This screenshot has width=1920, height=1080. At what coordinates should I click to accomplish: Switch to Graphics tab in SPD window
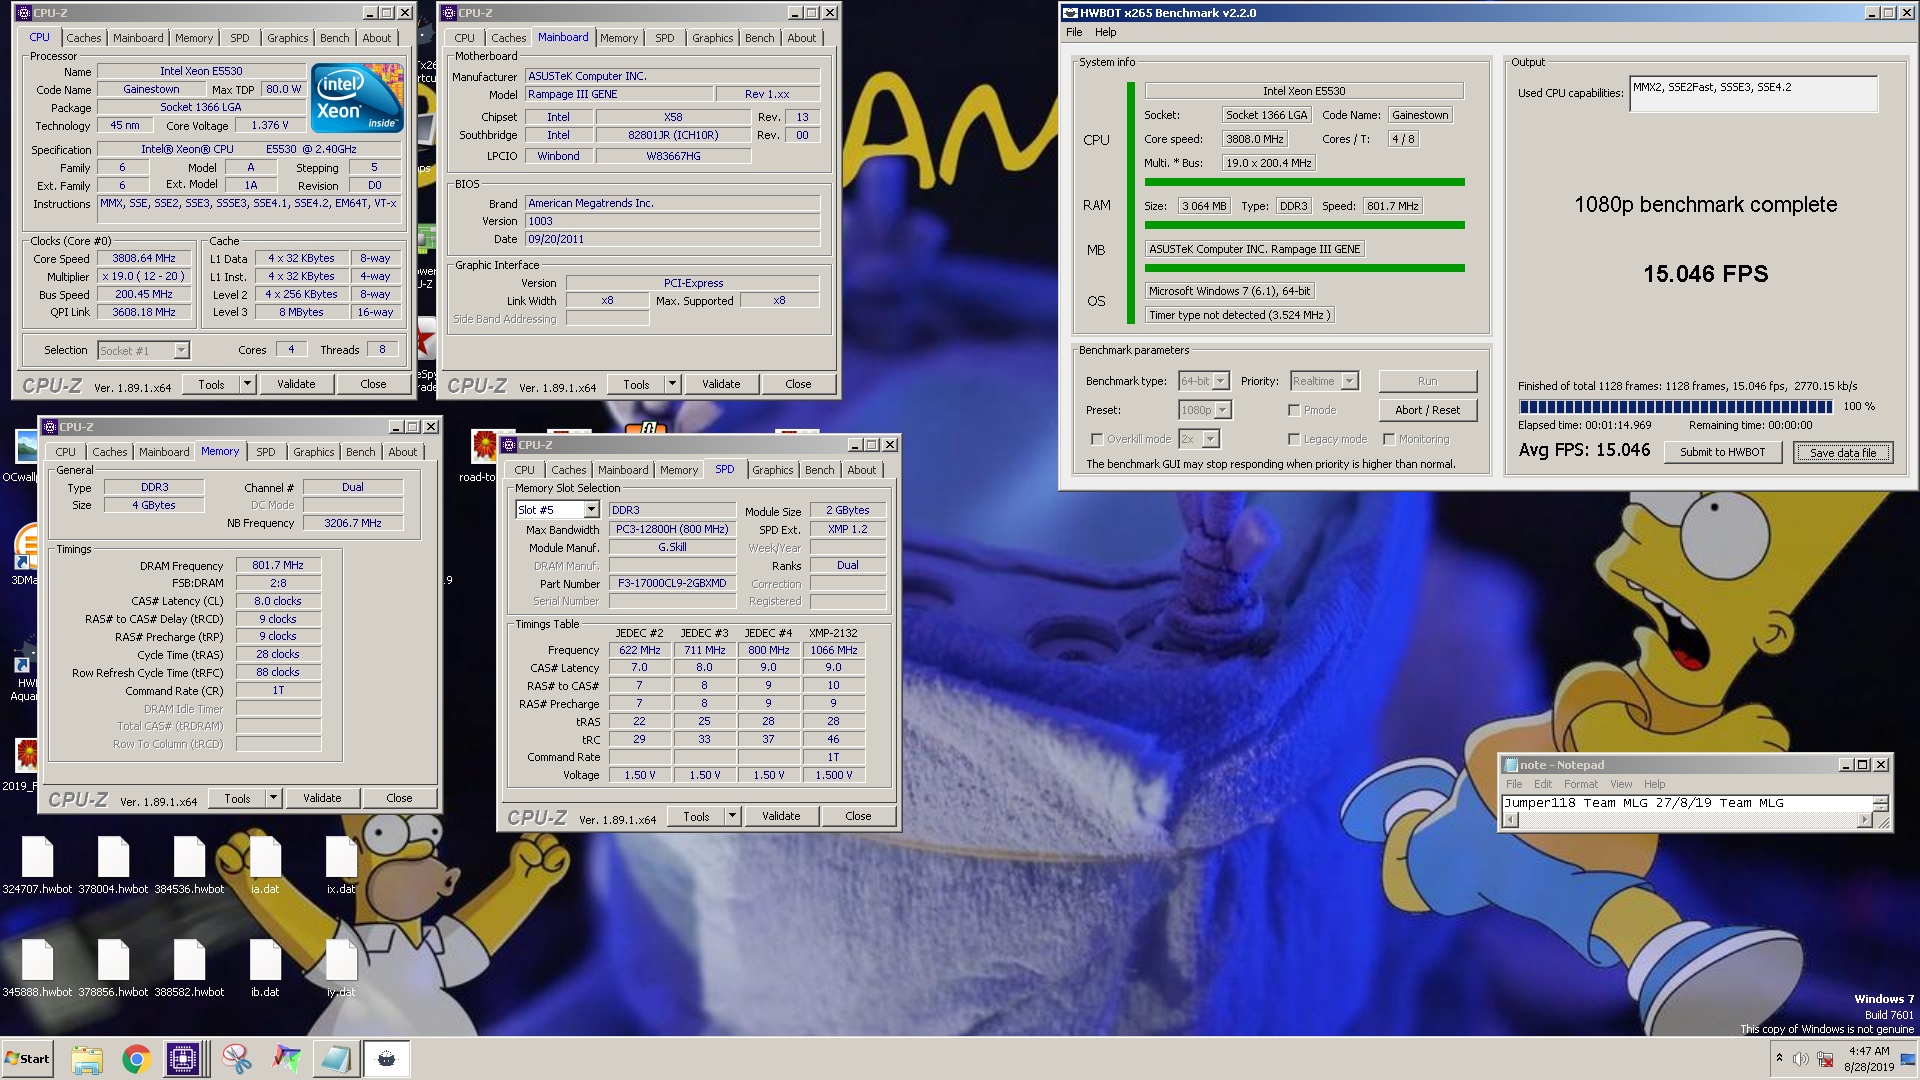pyautogui.click(x=773, y=470)
